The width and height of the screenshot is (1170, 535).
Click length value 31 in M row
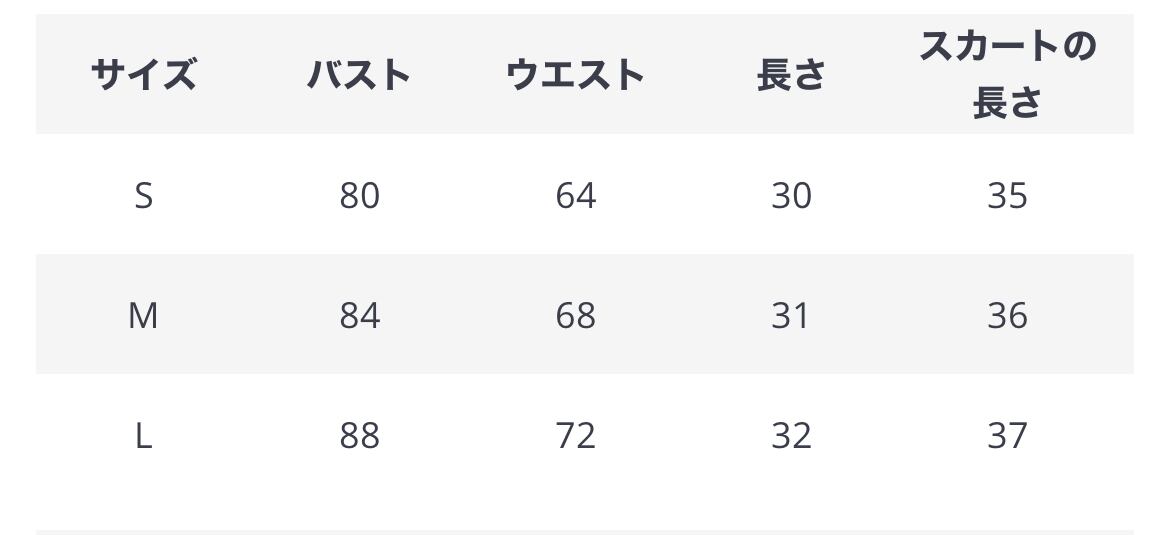point(791,315)
